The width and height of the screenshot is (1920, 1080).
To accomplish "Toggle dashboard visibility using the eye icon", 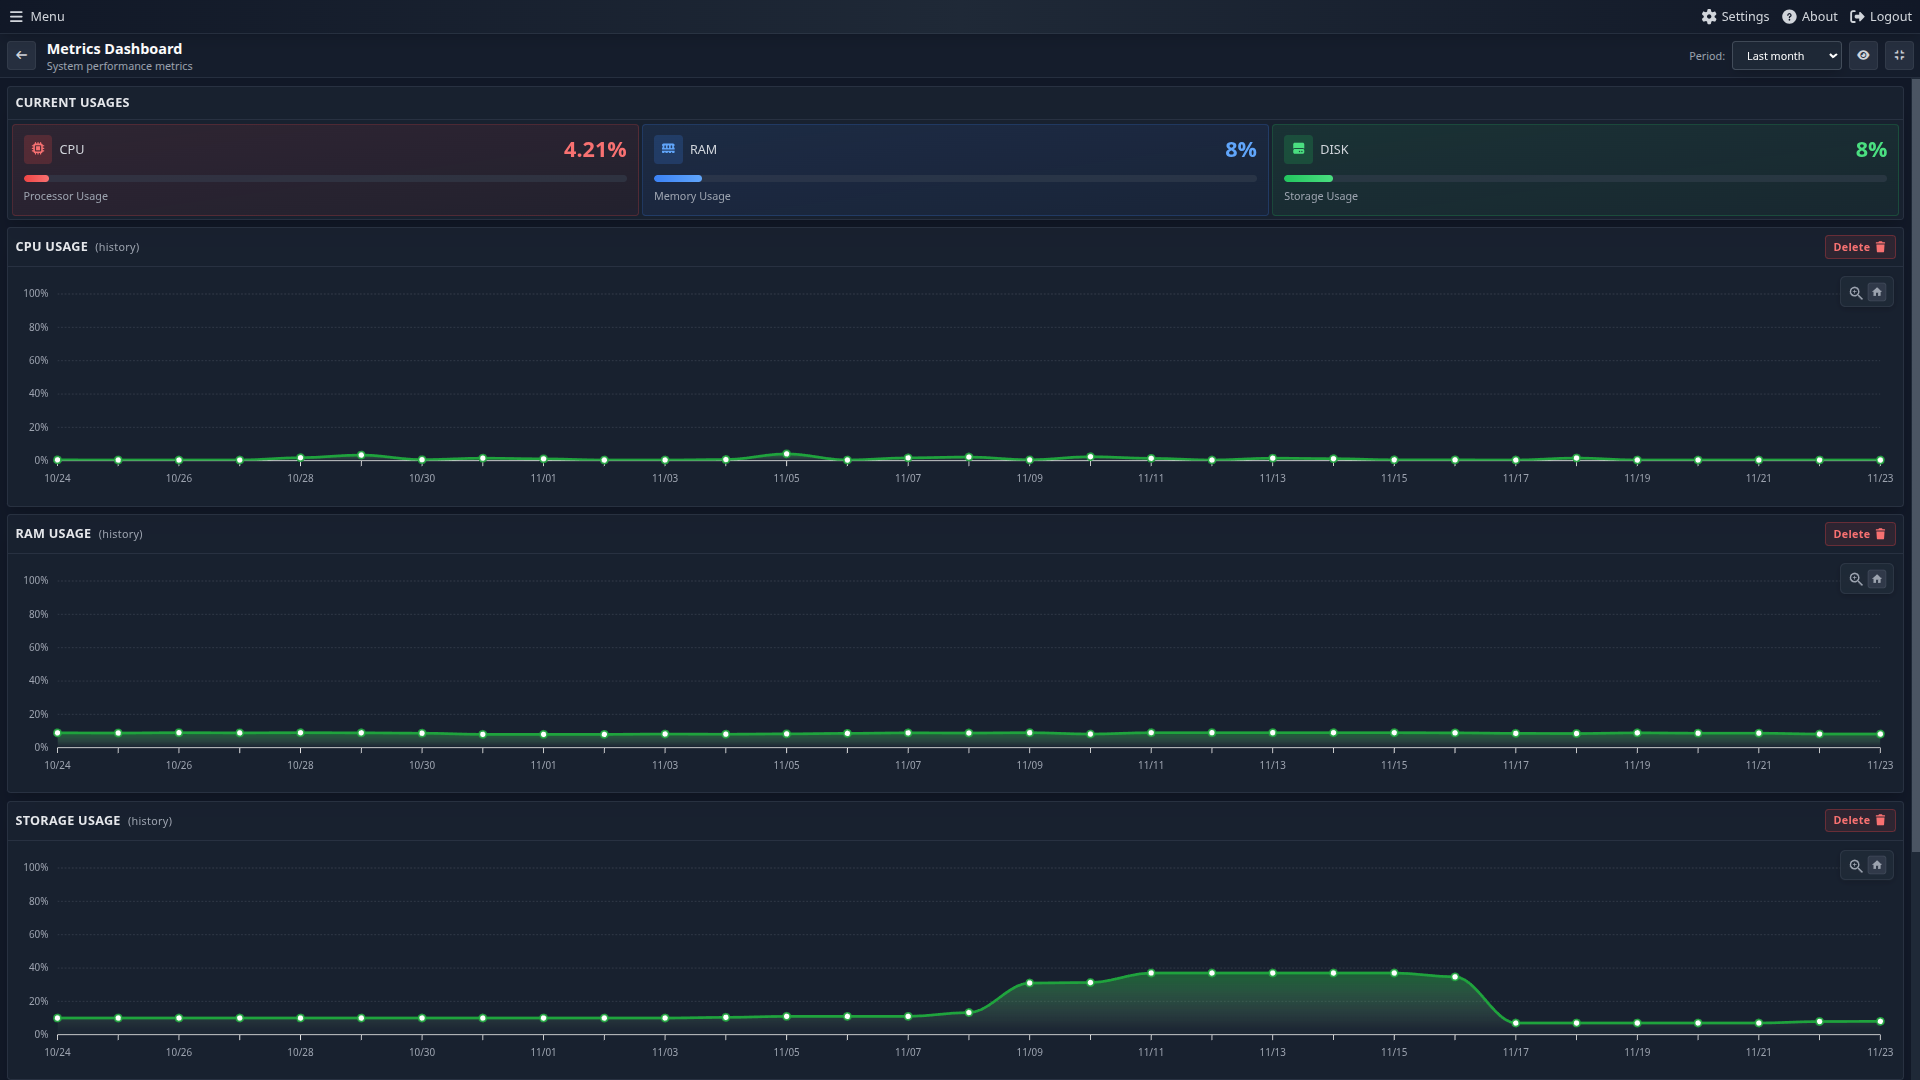I will point(1863,55).
